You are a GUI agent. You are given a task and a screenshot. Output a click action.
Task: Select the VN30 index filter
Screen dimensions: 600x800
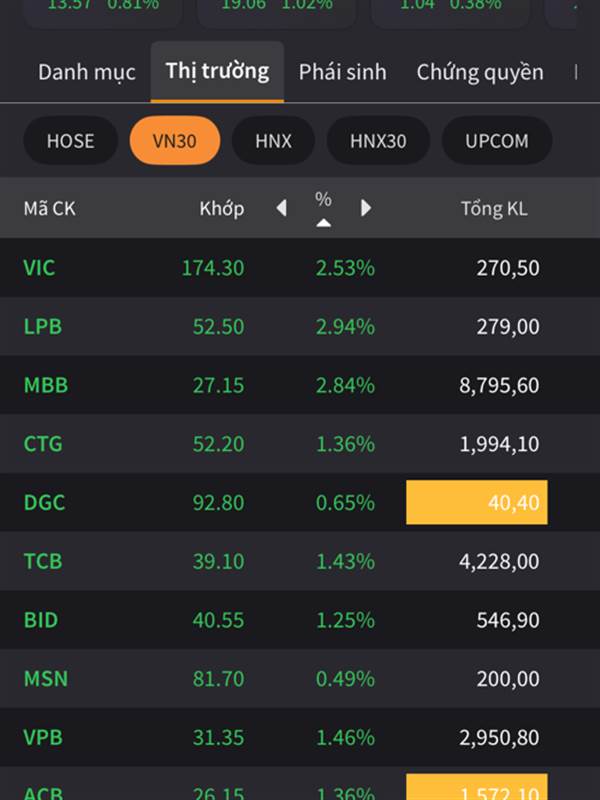tap(175, 140)
